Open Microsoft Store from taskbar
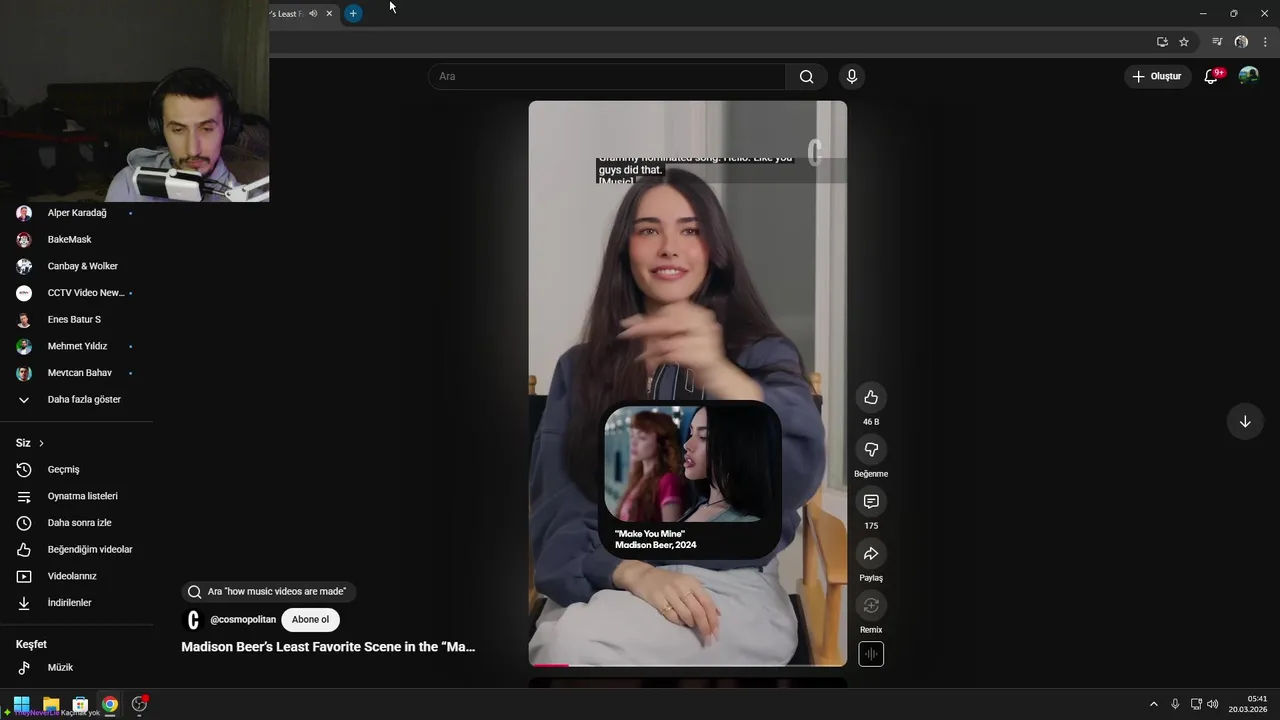 click(80, 704)
